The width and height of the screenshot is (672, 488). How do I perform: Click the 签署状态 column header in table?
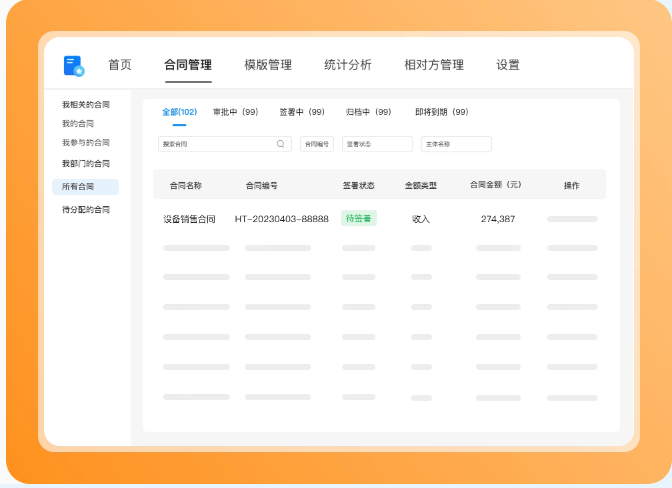[x=359, y=186]
